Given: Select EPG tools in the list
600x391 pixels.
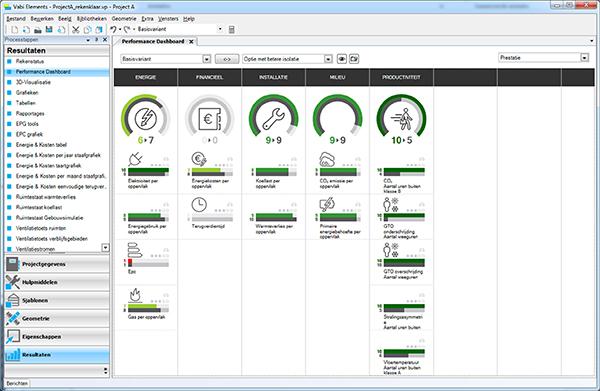Looking at the screenshot, I should 27,124.
